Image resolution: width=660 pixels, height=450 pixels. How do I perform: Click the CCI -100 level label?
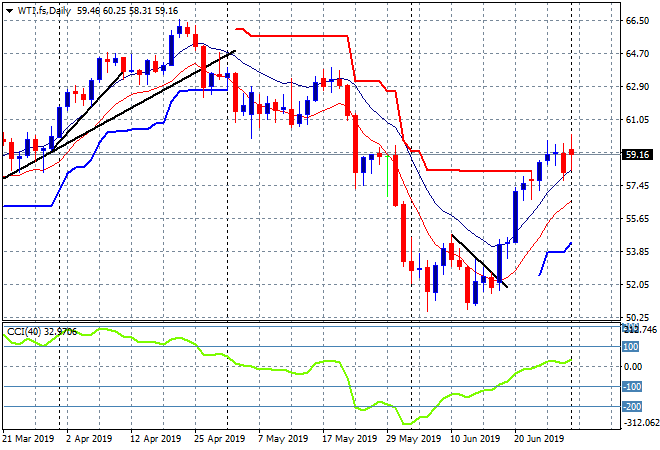click(x=632, y=386)
